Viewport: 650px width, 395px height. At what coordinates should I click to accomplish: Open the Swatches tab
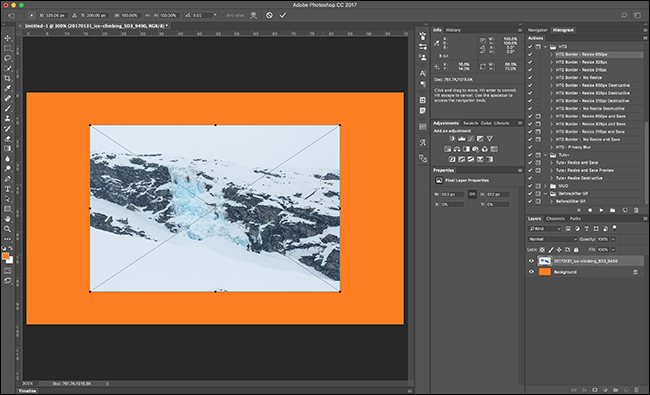(x=471, y=123)
